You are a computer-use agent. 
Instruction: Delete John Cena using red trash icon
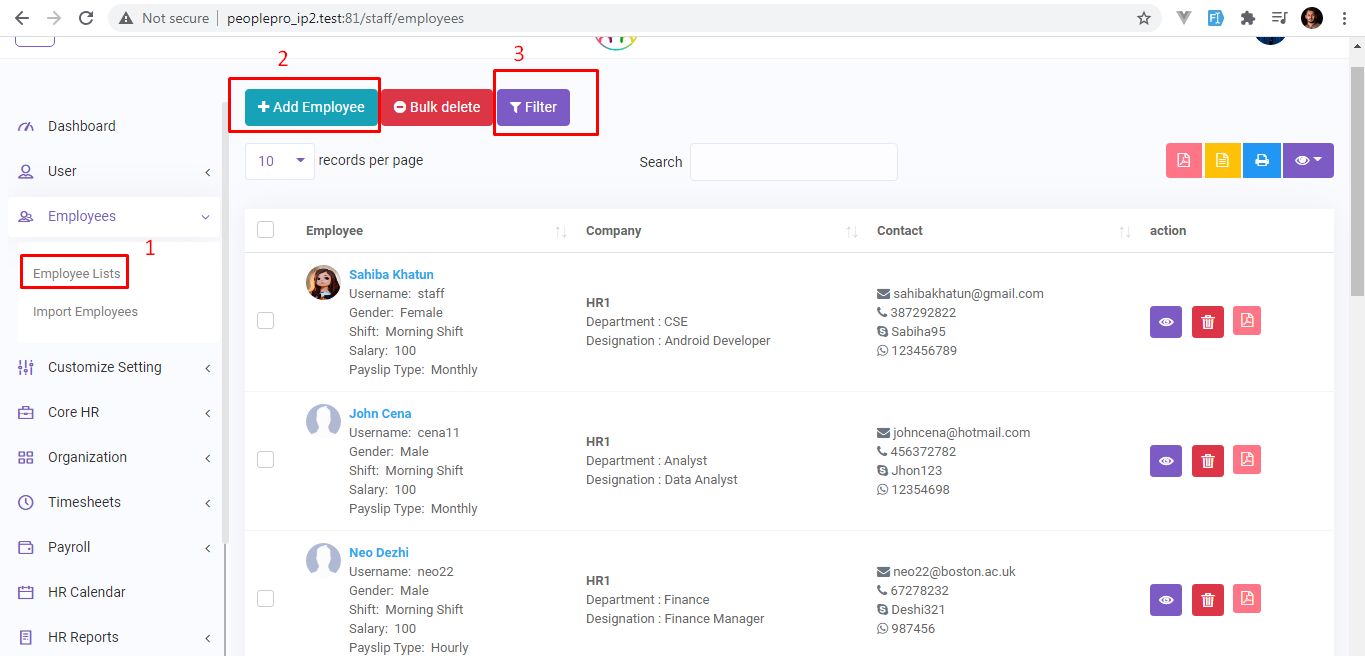(x=1208, y=461)
